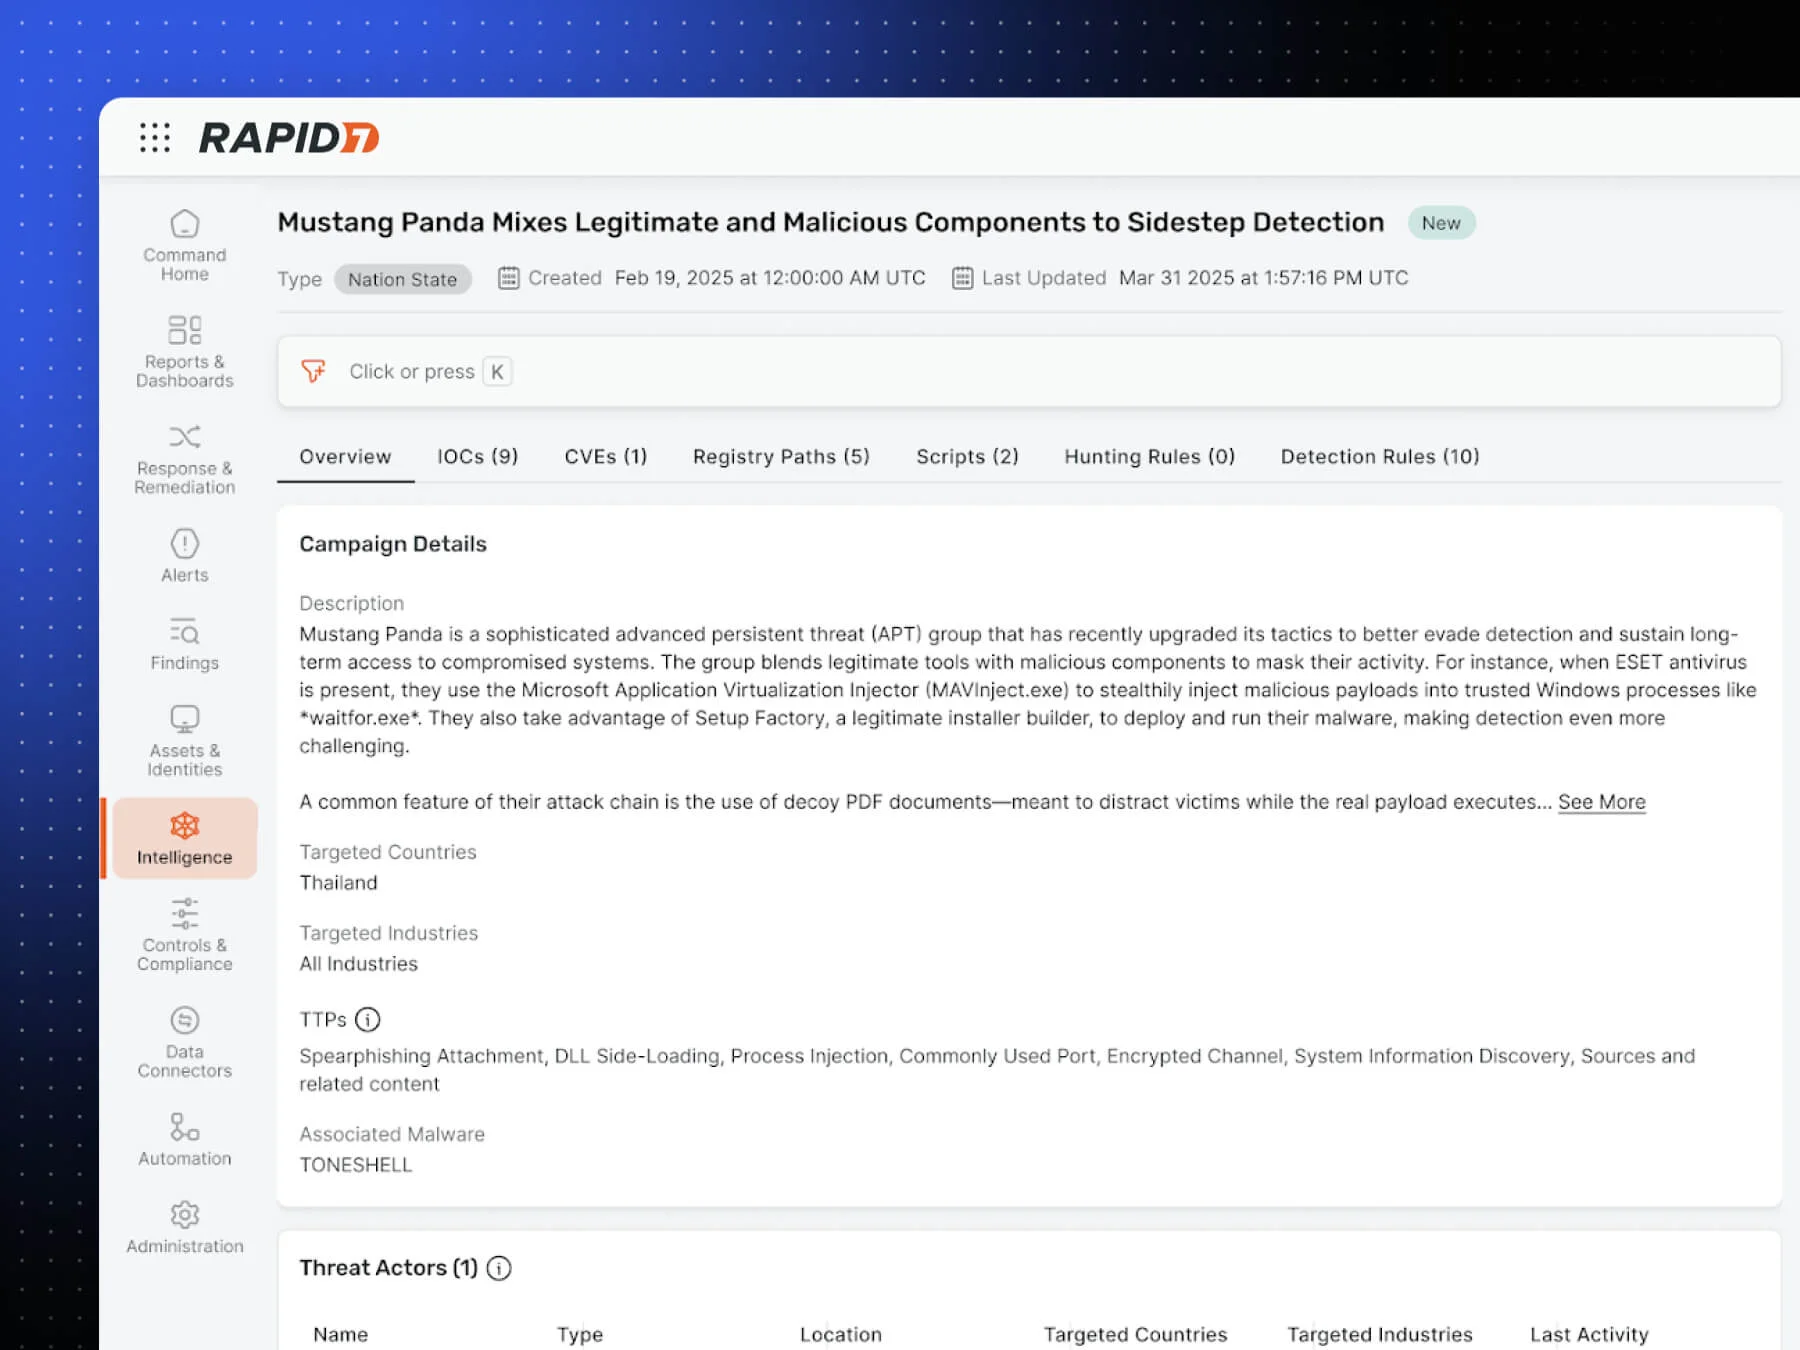Image resolution: width=1800 pixels, height=1350 pixels.
Task: Click the Threat Actors info icon
Action: [499, 1268]
